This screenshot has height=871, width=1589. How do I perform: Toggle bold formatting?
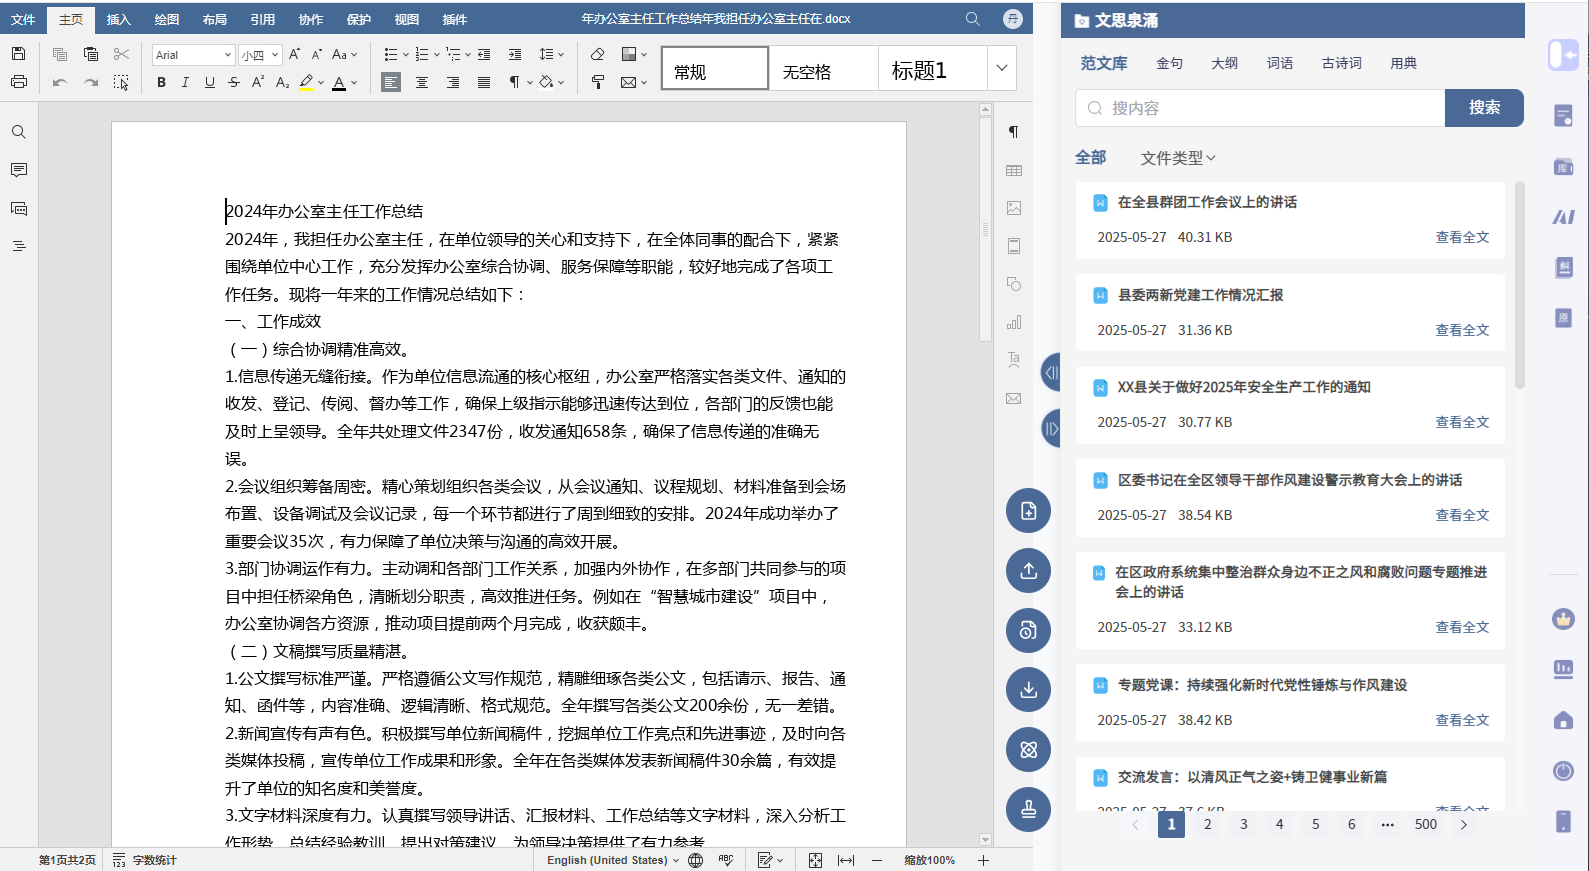pyautogui.click(x=161, y=82)
